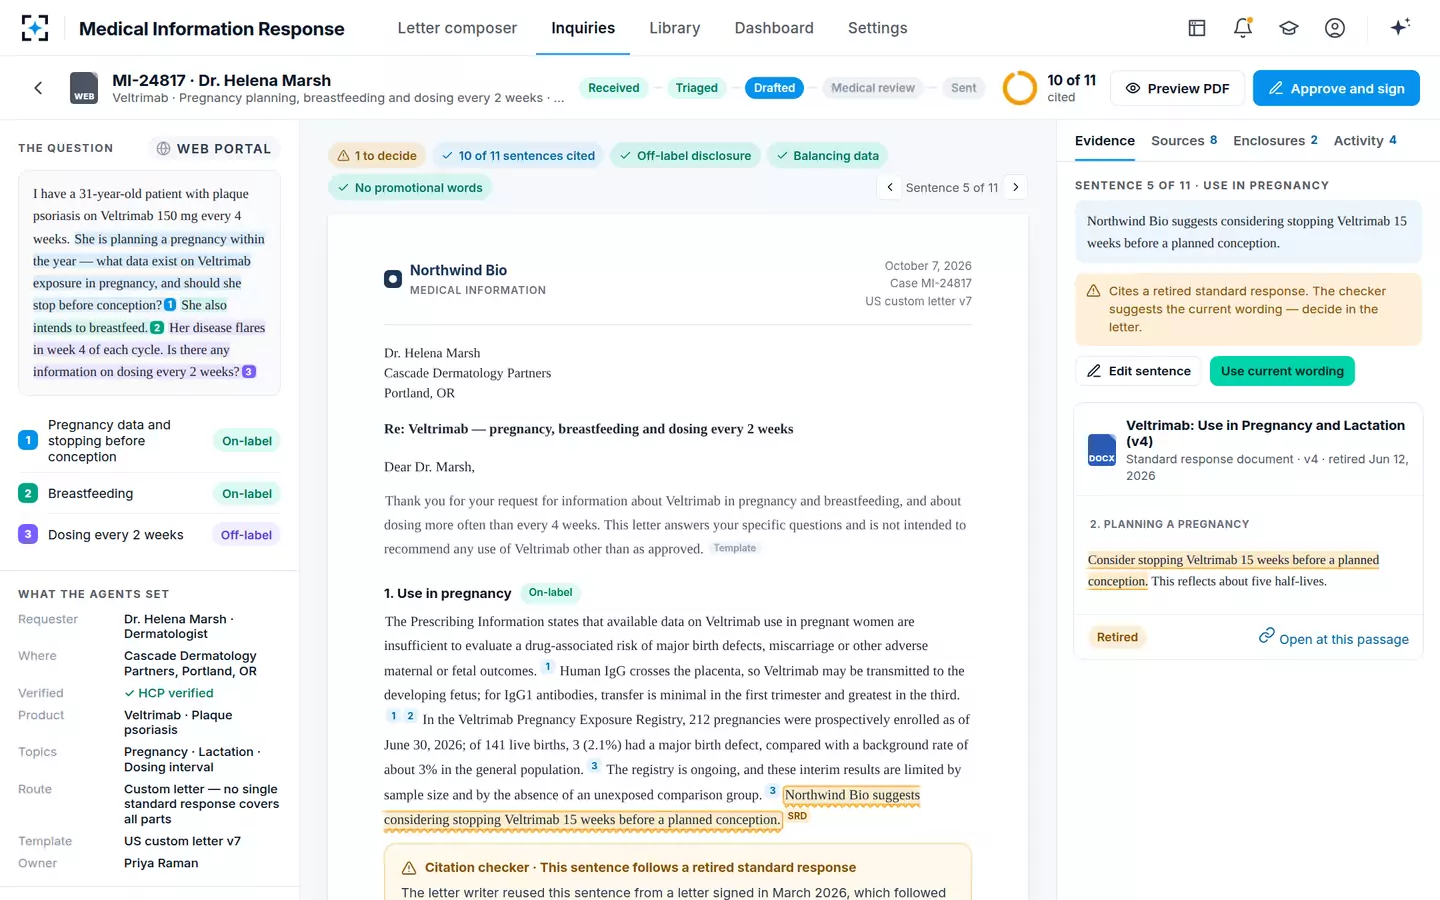Open the layout panel icon in header
The height and width of the screenshot is (900, 1440).
[1197, 28]
